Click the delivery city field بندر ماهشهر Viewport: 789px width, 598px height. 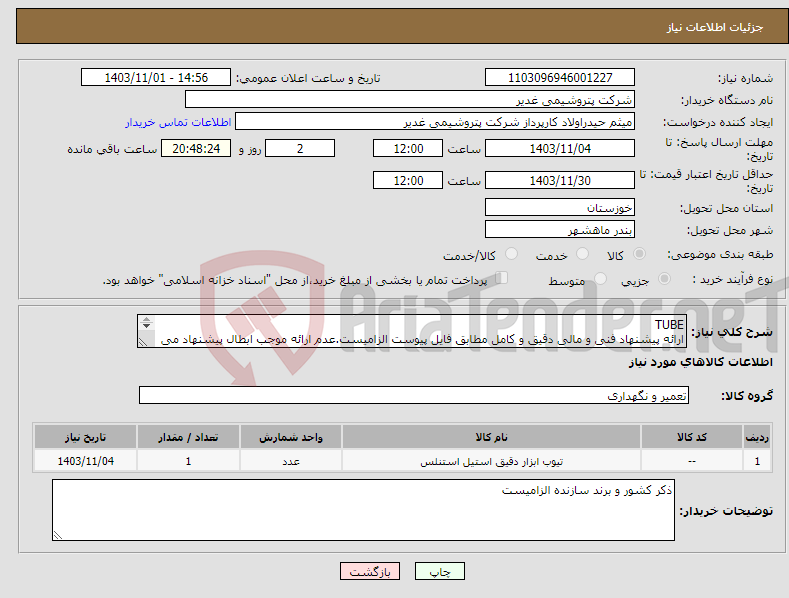pyautogui.click(x=560, y=230)
